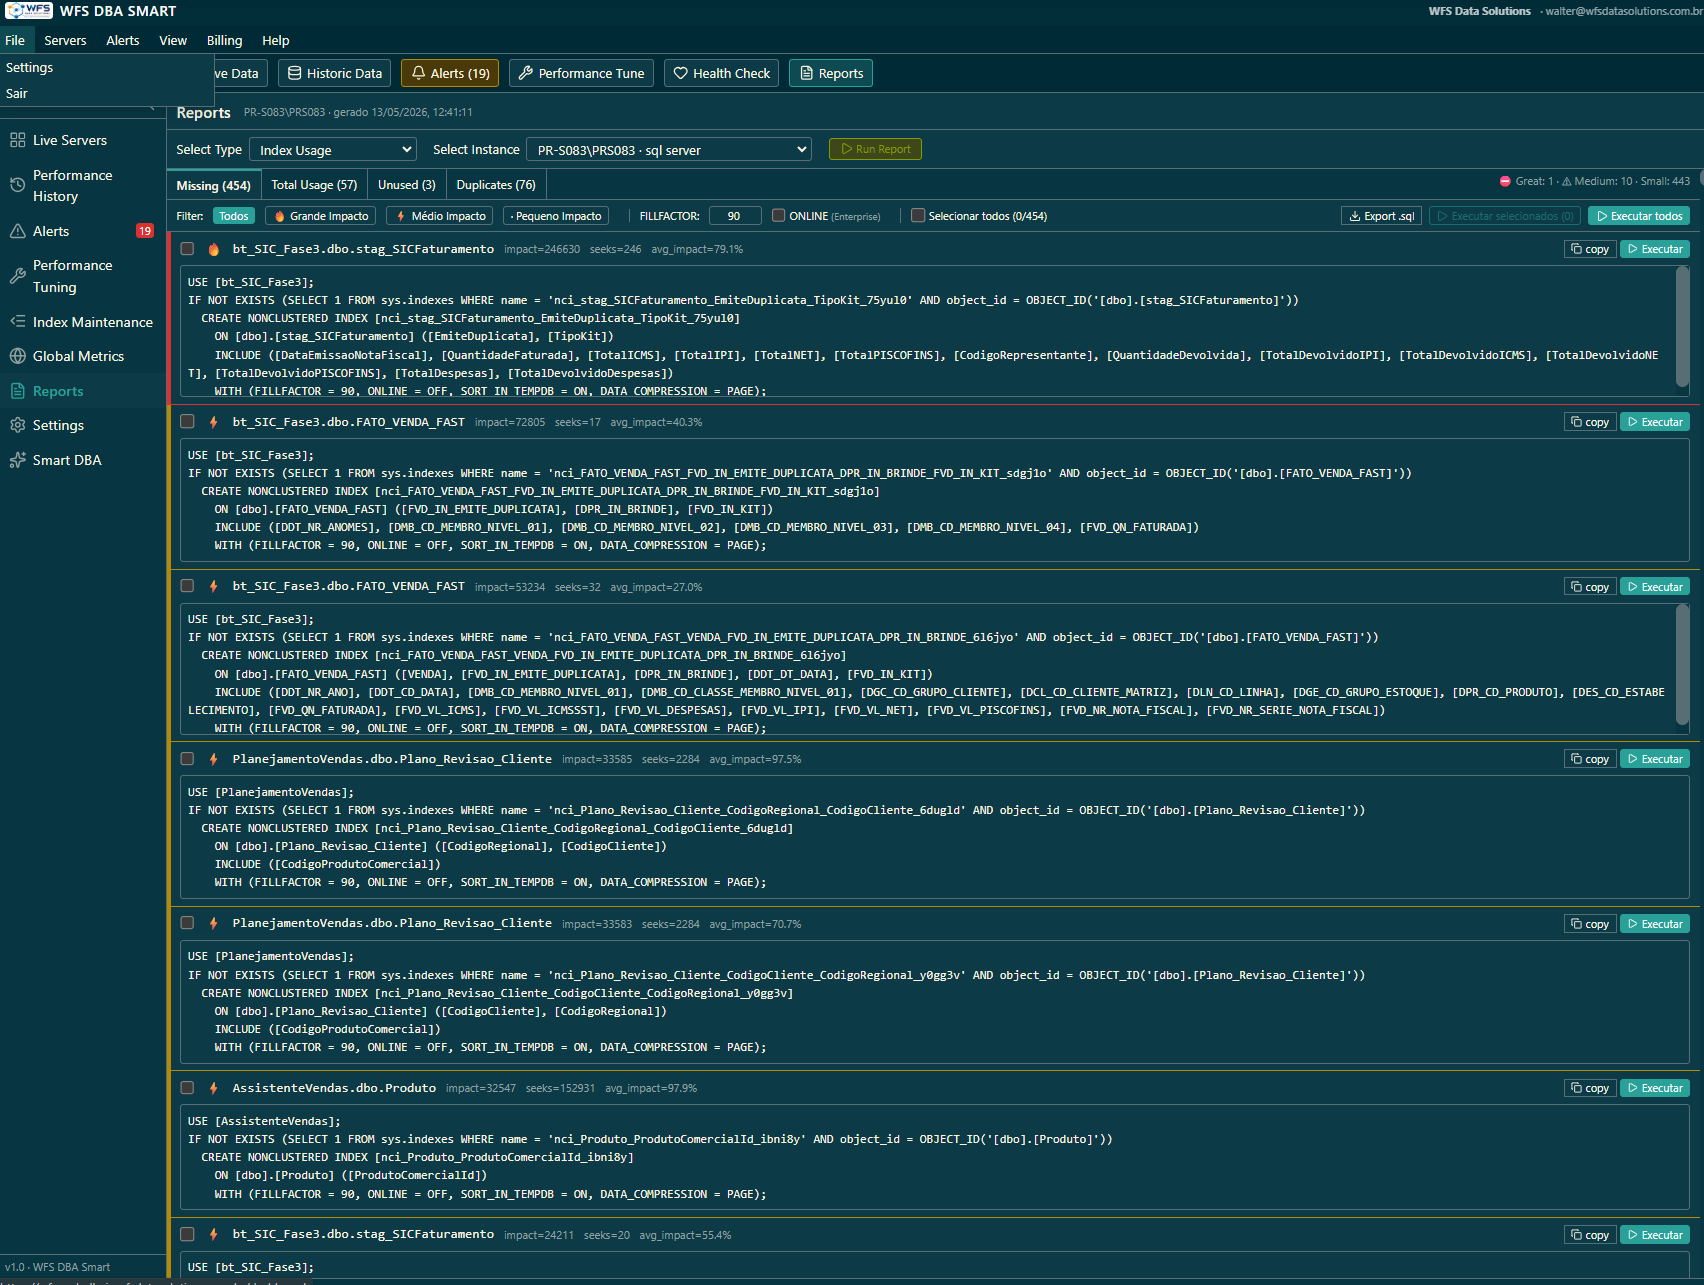
Task: Open the File menu
Action: coord(15,40)
